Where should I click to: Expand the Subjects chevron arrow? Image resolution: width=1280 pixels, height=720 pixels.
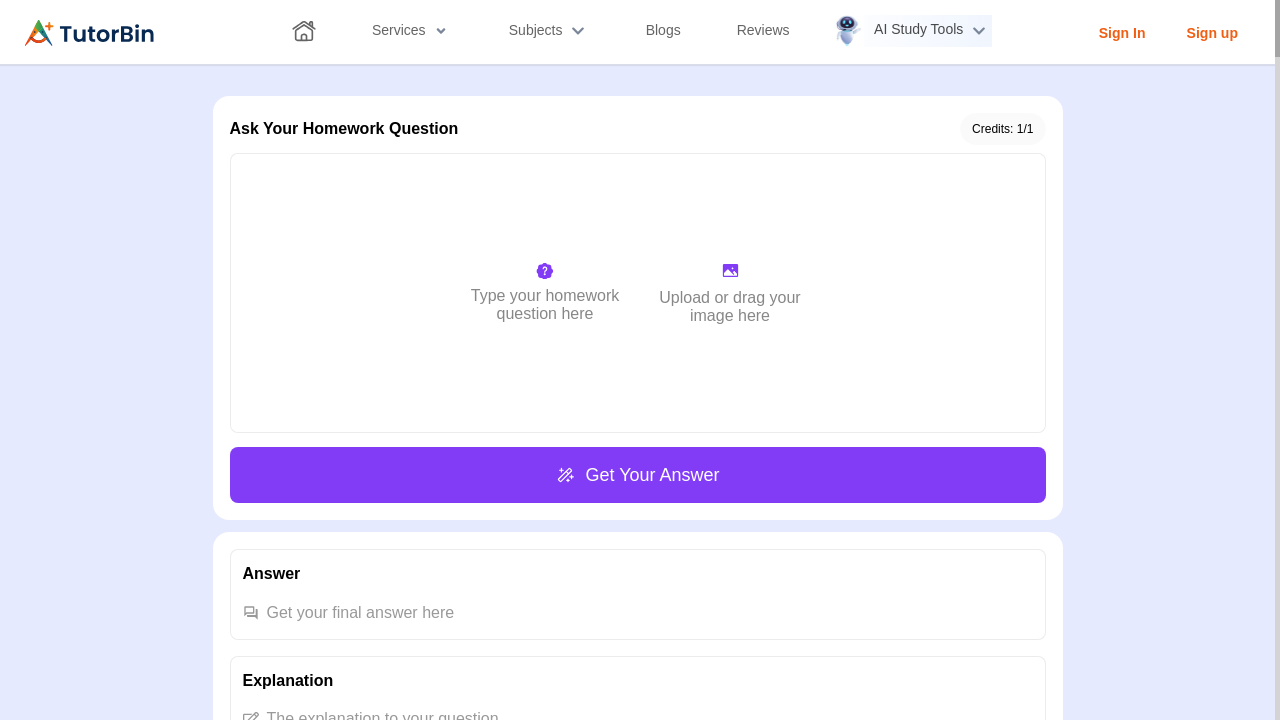pyautogui.click(x=578, y=31)
